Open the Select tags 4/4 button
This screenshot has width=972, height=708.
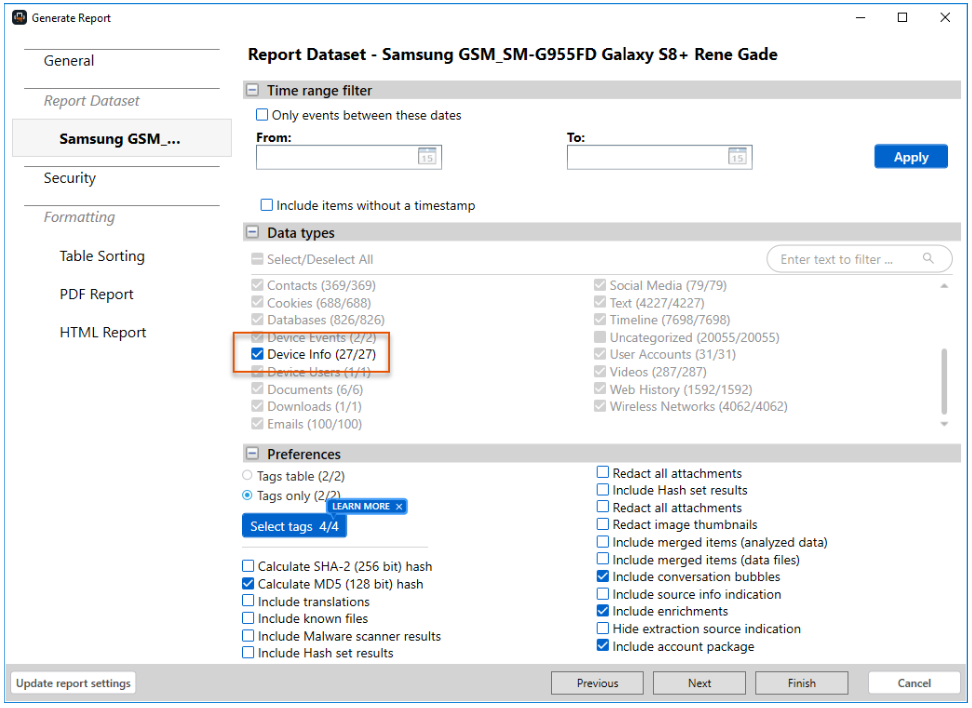(x=294, y=526)
